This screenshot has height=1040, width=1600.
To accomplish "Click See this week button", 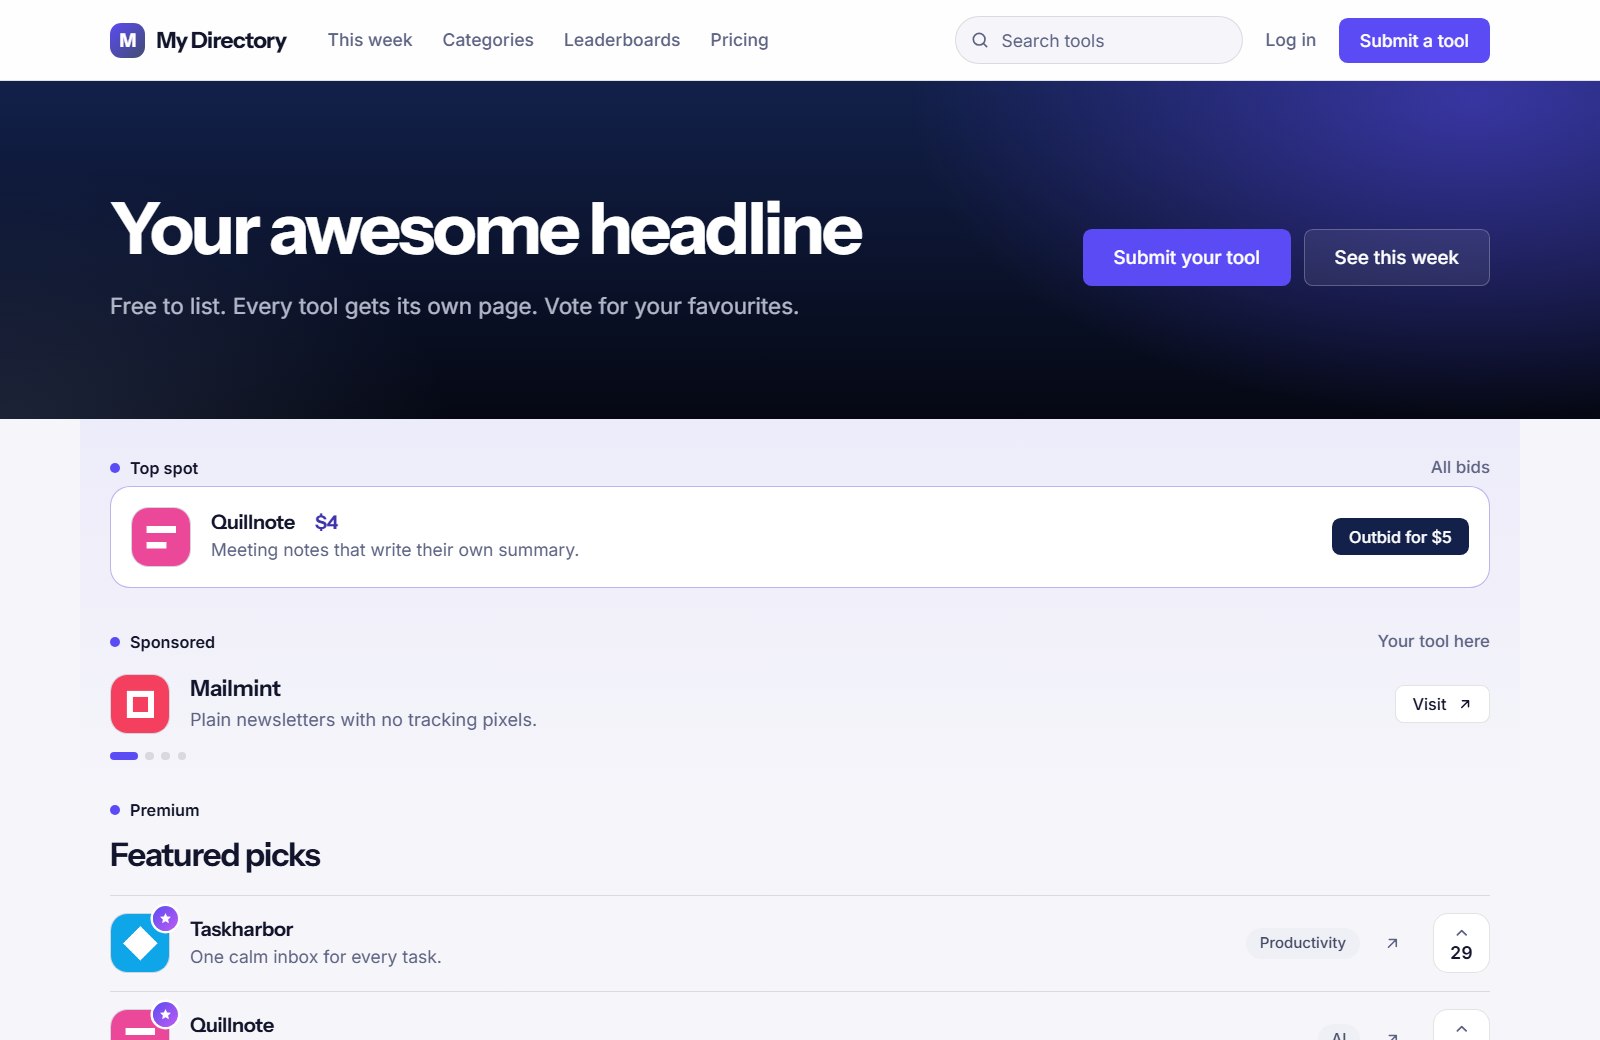I will [1397, 258].
